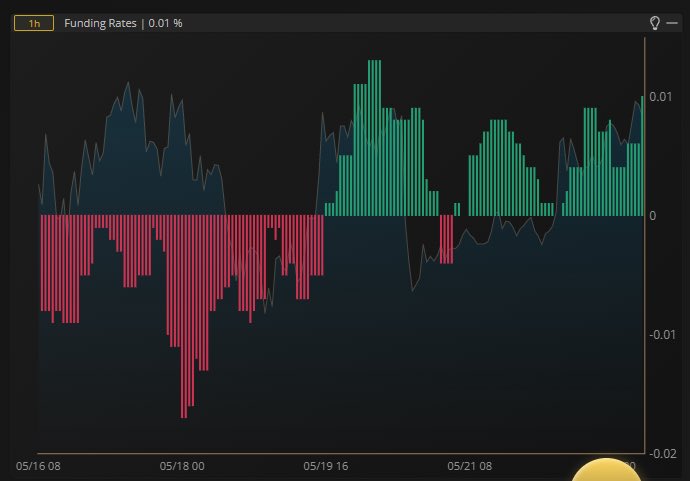The image size is (690, 481).
Task: Click the '0.01 %' value in header
Action: (165, 23)
